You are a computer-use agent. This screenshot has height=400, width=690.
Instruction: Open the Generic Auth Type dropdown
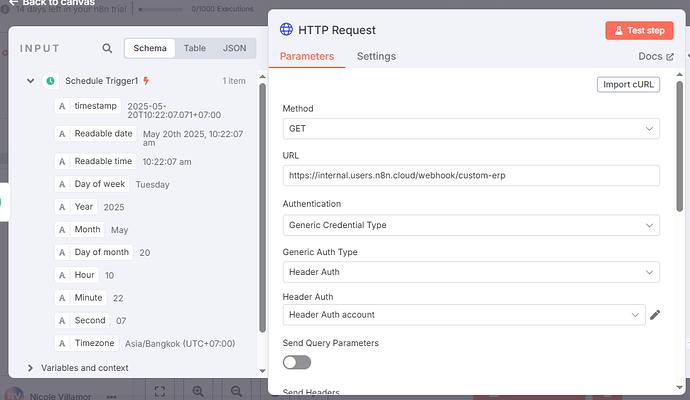coord(471,272)
